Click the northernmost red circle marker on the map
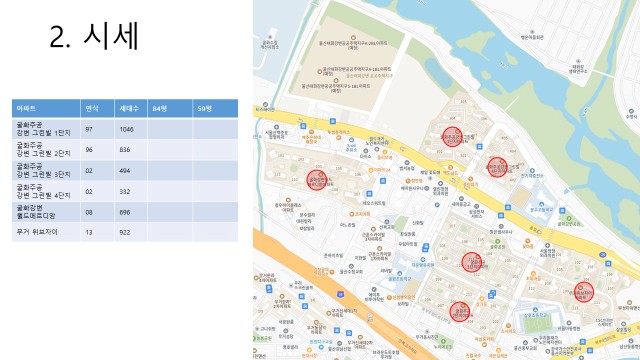This screenshot has height=360, width=640. (x=452, y=137)
